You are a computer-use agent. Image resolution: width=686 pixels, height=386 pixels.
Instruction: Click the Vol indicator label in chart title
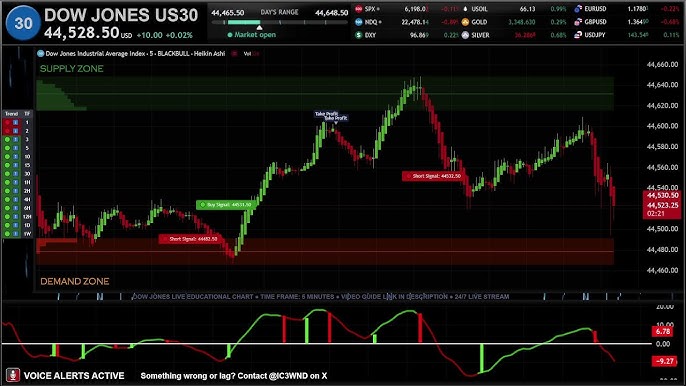248,54
